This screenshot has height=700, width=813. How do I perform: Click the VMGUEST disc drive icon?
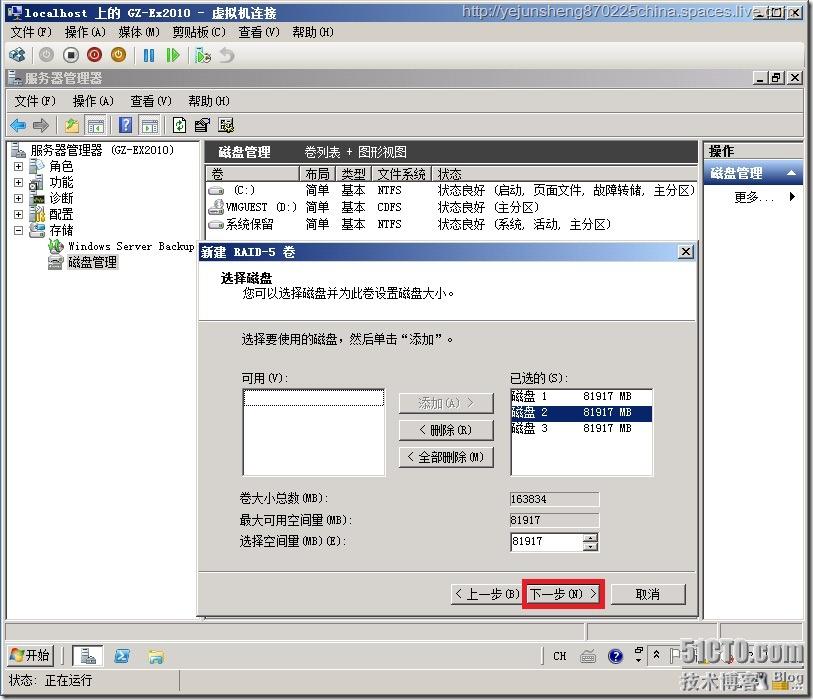point(216,207)
